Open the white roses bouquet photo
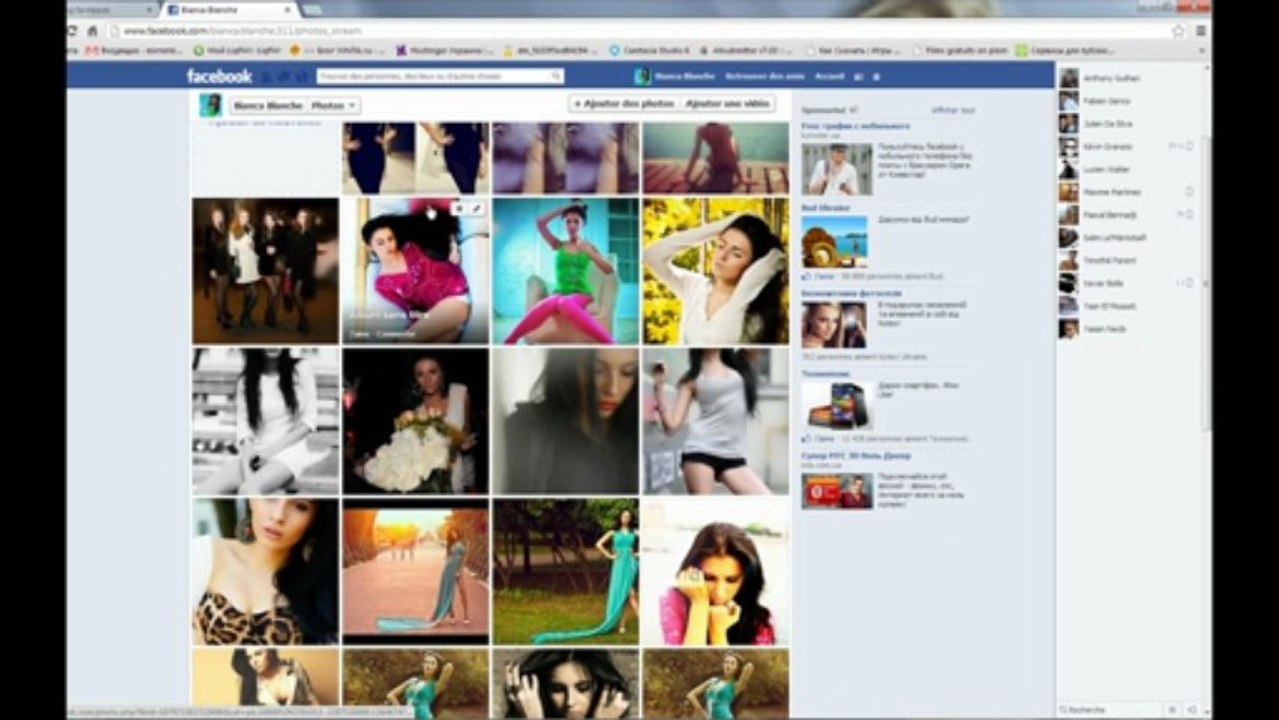This screenshot has height=720, width=1279. click(x=415, y=421)
